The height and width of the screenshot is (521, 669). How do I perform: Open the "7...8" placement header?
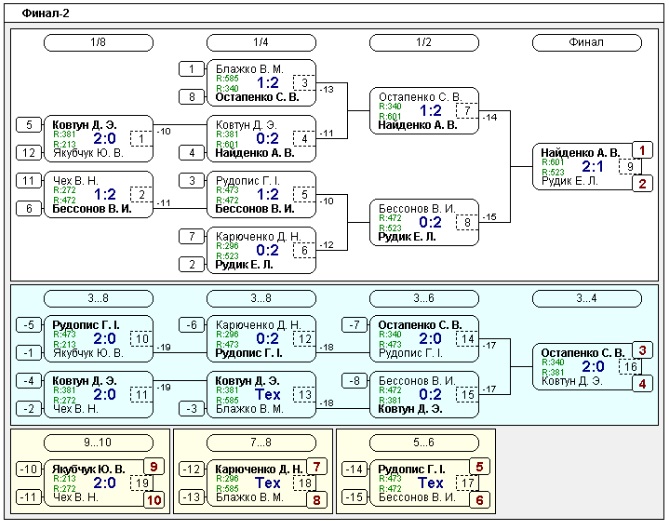pos(261,442)
